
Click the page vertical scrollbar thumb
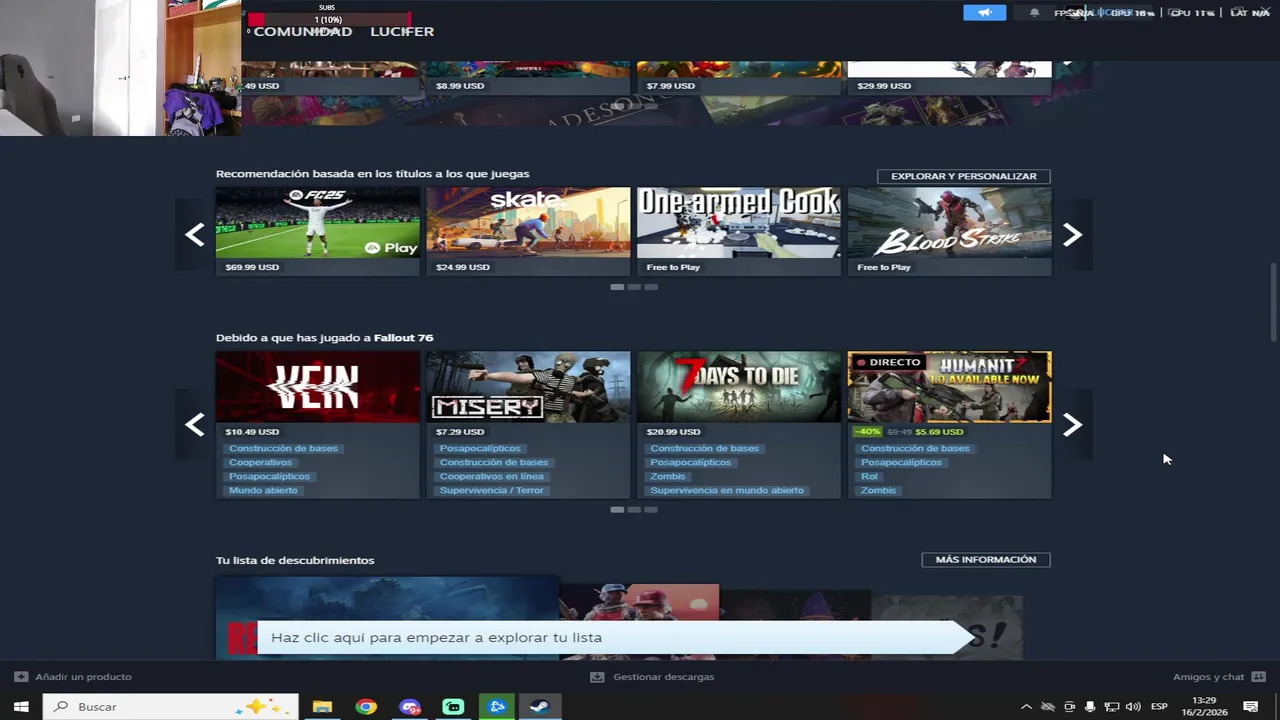point(1273,303)
